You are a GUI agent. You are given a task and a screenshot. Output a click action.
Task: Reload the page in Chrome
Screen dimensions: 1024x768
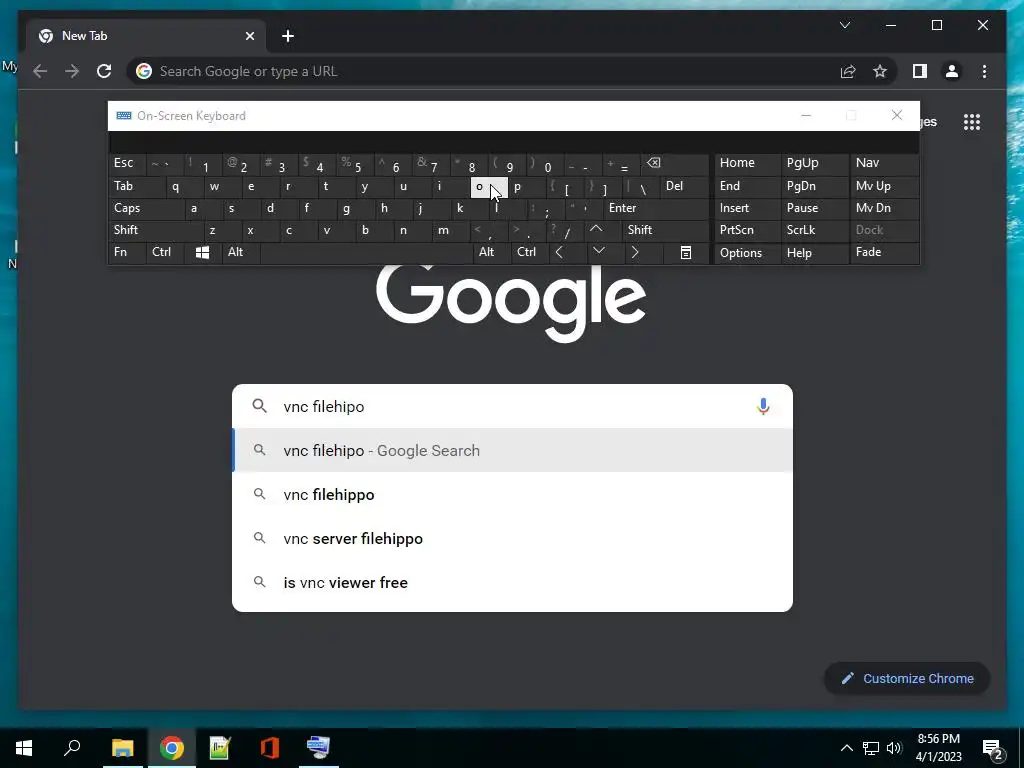104,71
